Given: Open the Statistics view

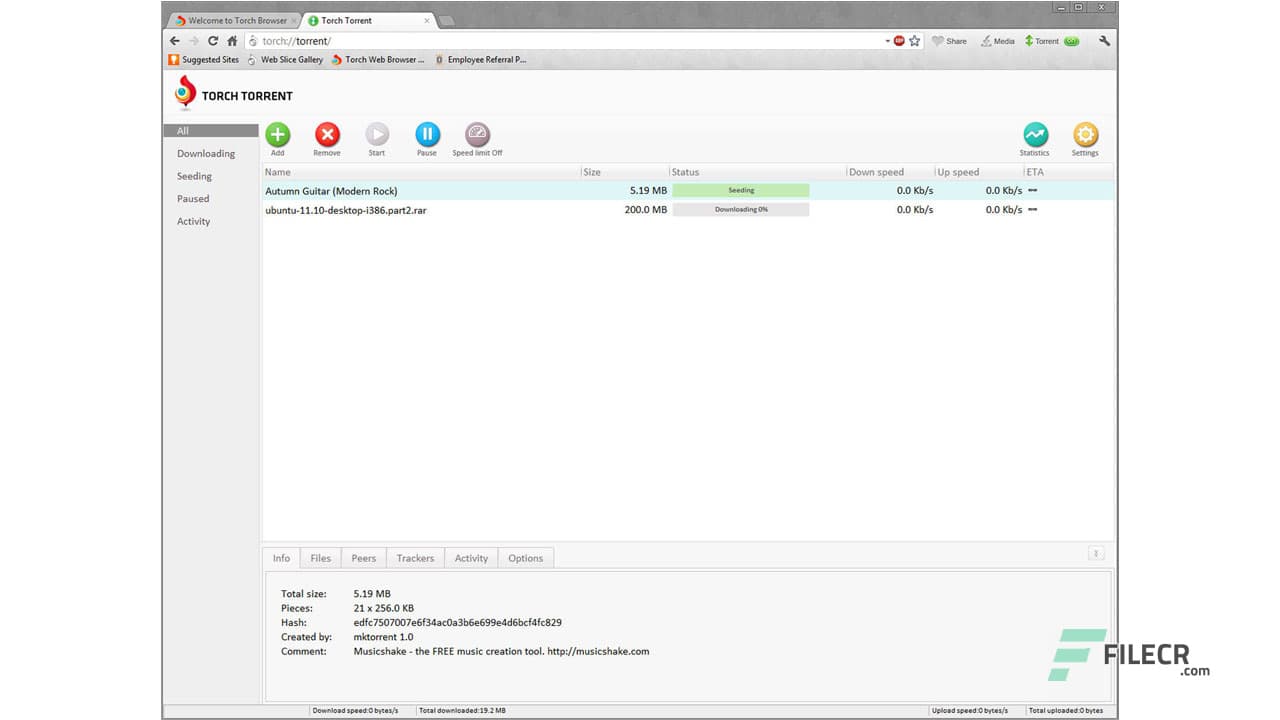Looking at the screenshot, I should click(1035, 138).
